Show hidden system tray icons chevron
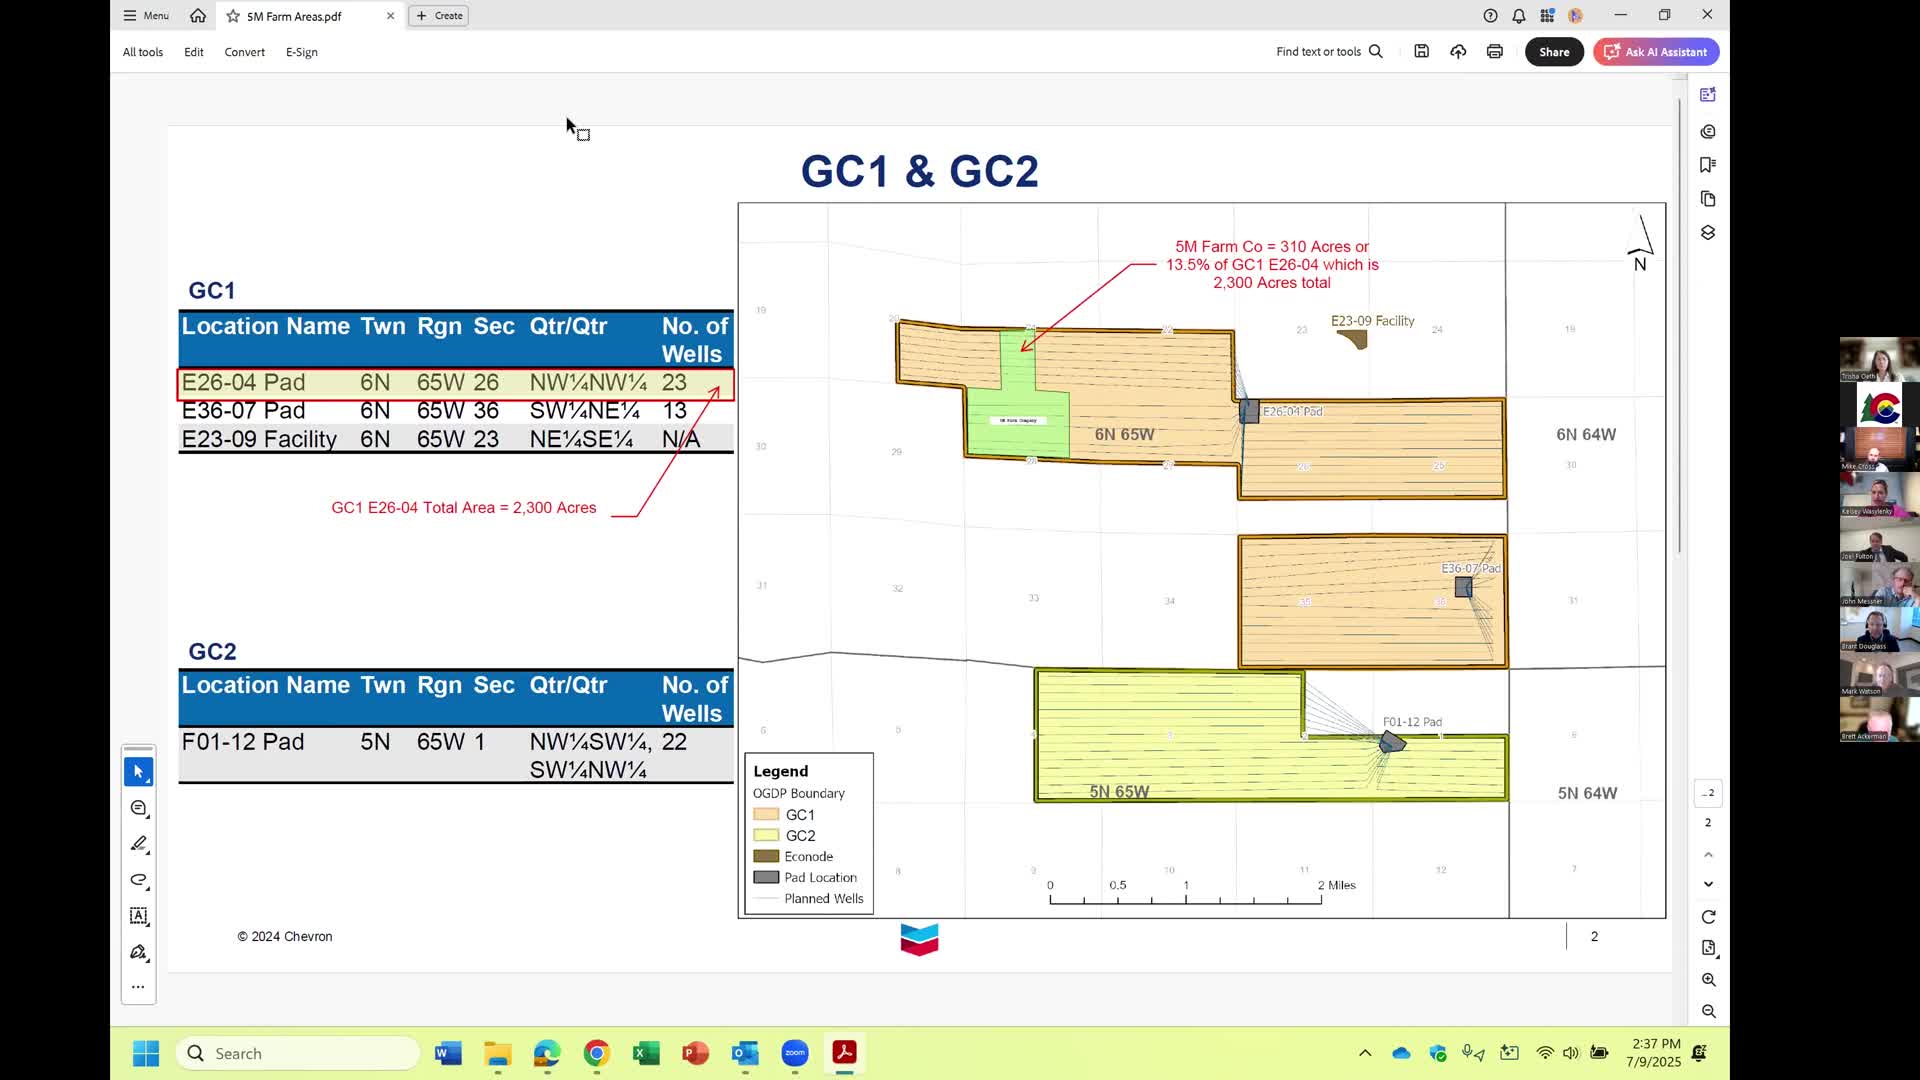Viewport: 1920px width, 1080px height. click(x=1364, y=1053)
